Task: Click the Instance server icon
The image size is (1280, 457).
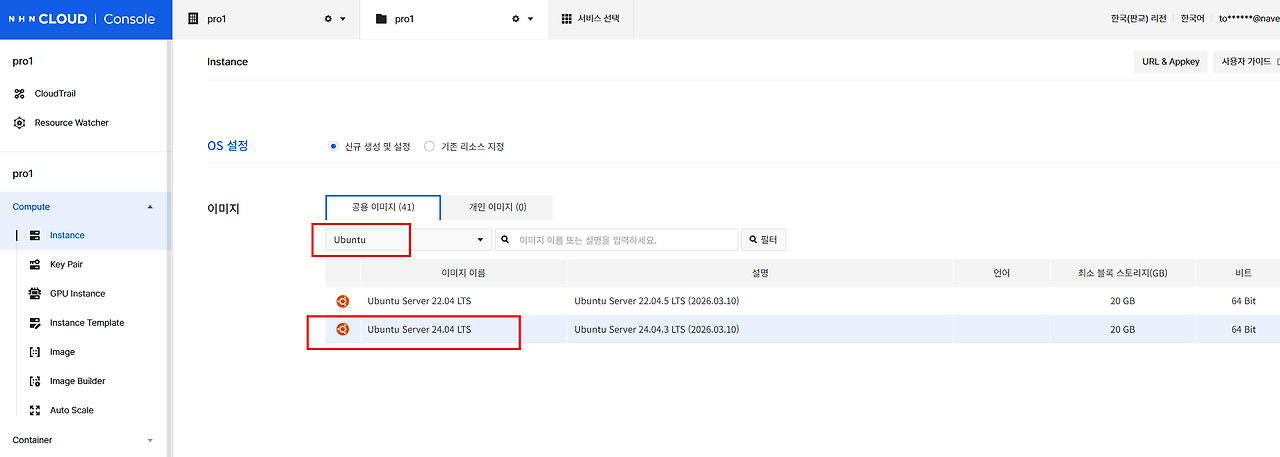Action: click(35, 236)
